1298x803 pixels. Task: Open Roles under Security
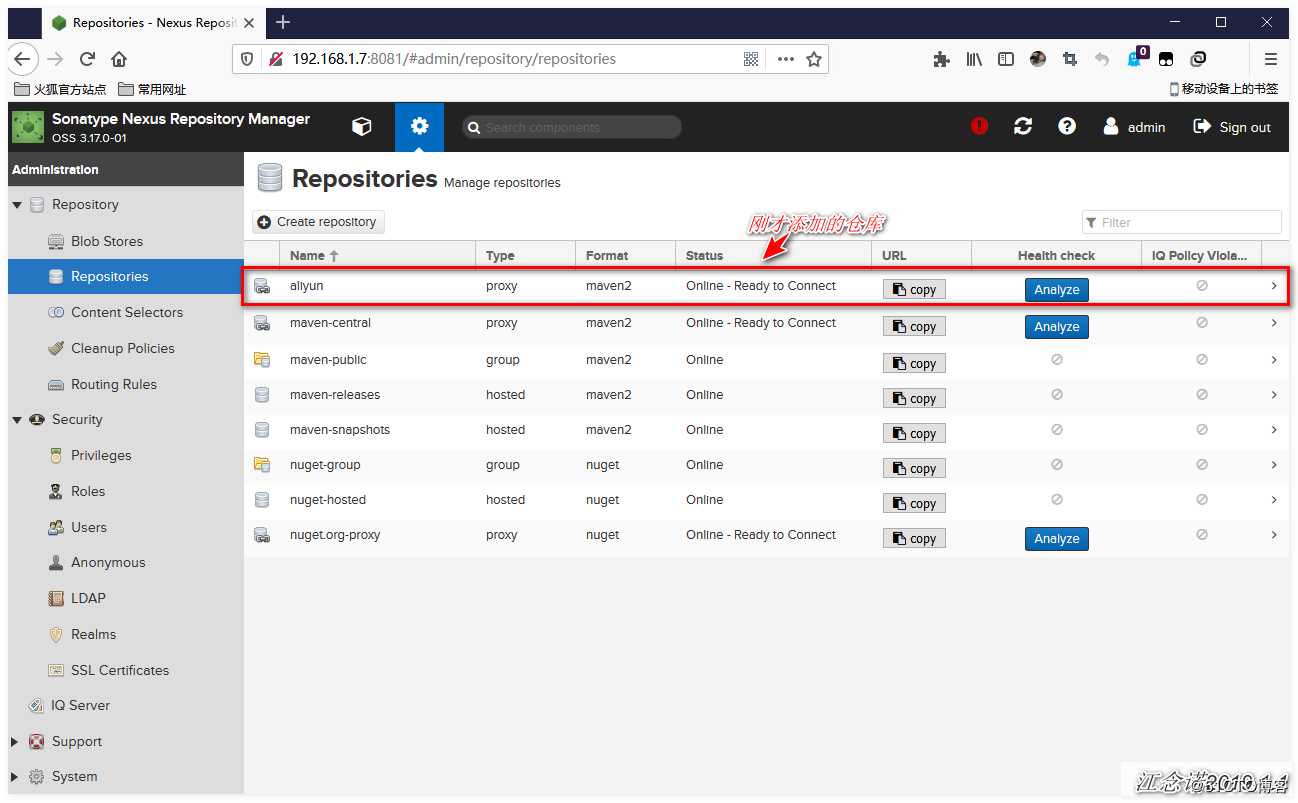87,491
